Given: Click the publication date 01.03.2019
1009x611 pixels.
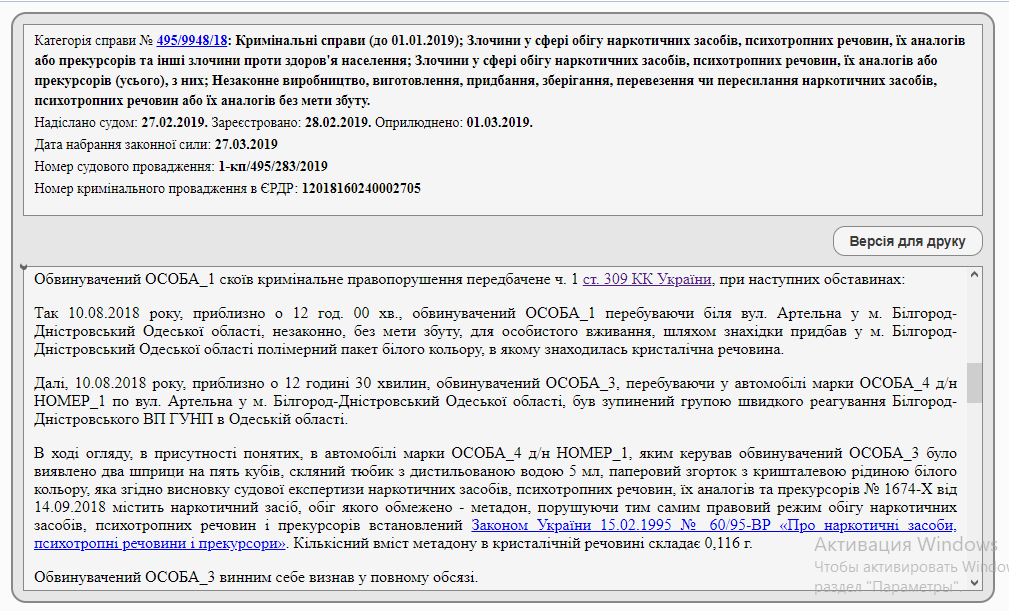Looking at the screenshot, I should 499,122.
